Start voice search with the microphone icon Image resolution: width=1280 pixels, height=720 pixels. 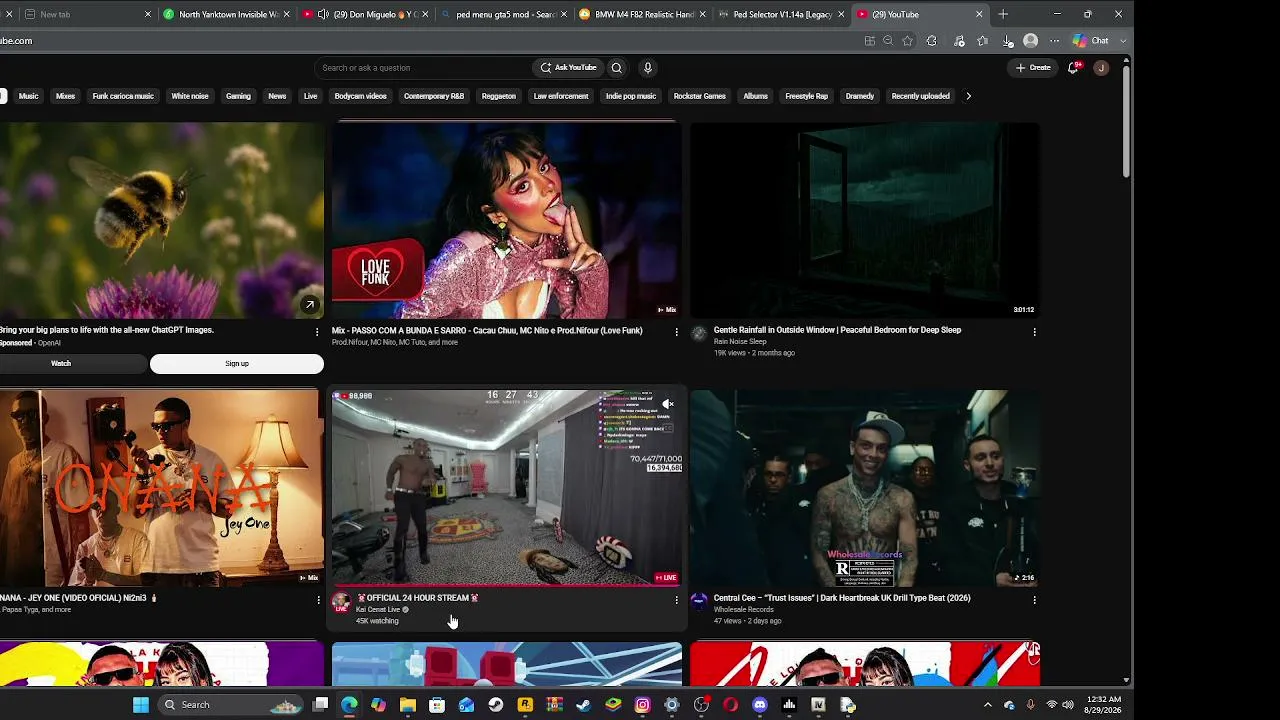(648, 68)
